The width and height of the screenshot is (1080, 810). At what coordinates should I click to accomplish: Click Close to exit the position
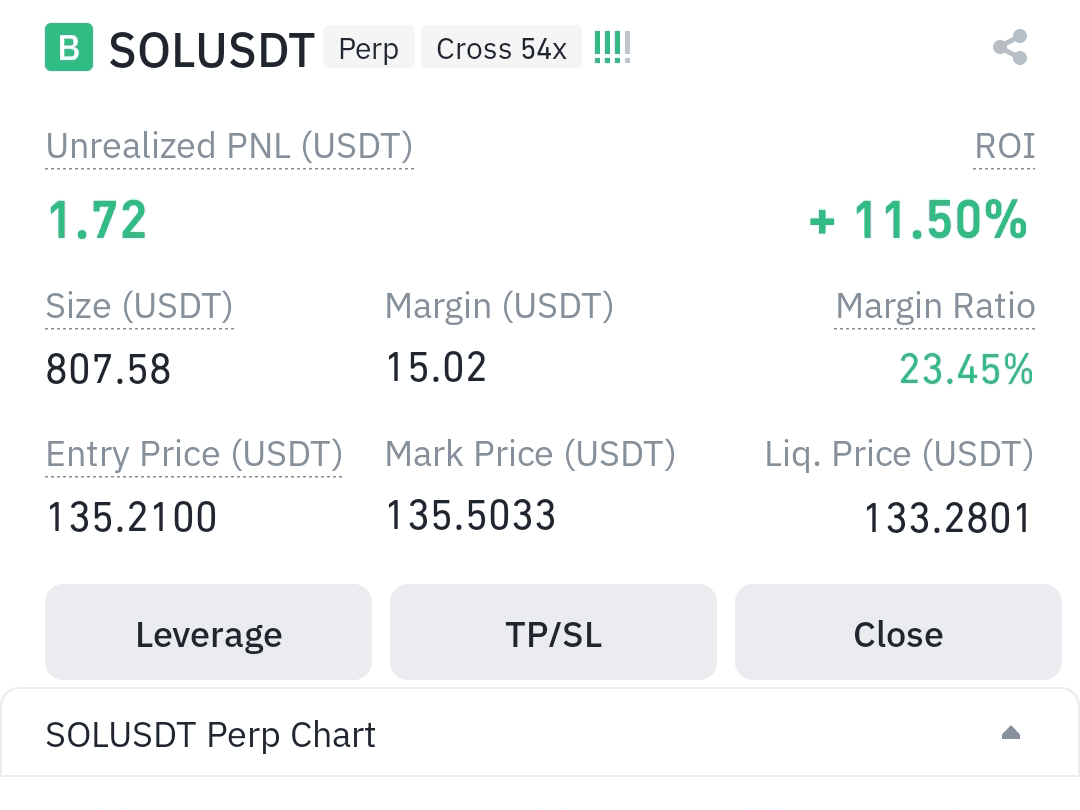coord(898,632)
